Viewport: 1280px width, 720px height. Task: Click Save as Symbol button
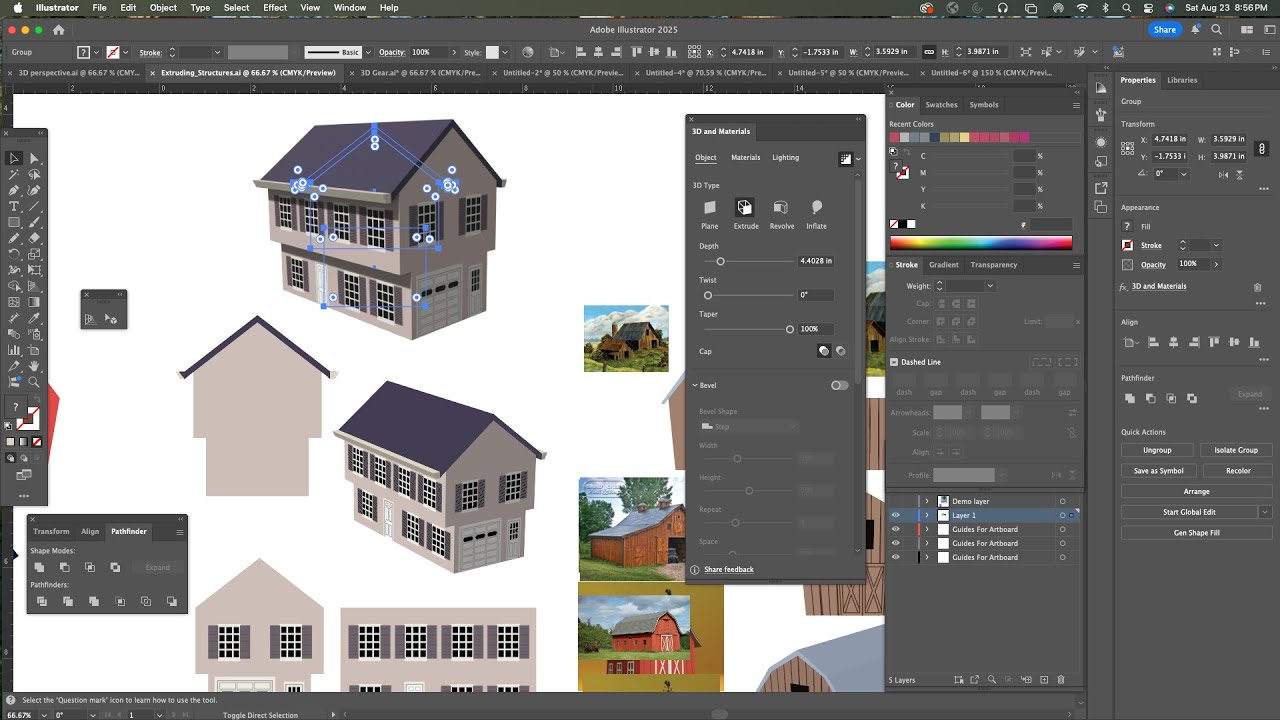[1158, 471]
